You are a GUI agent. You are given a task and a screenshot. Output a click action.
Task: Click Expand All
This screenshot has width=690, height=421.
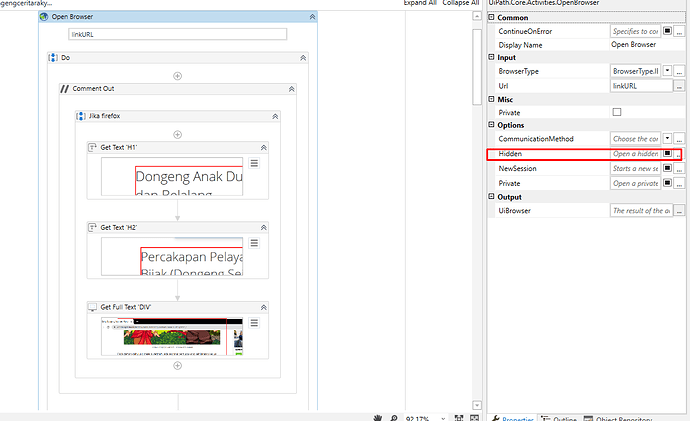(x=420, y=3)
